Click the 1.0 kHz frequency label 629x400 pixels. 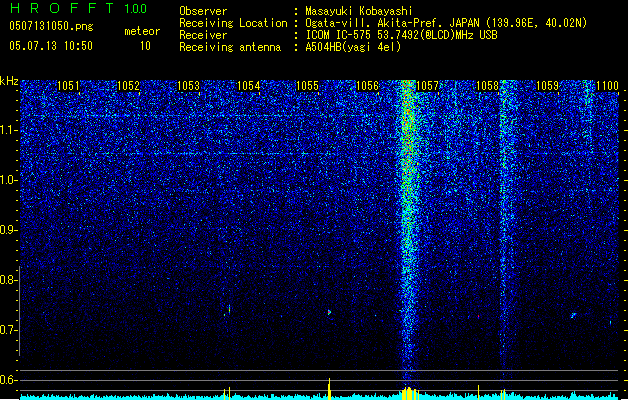tap(8, 180)
